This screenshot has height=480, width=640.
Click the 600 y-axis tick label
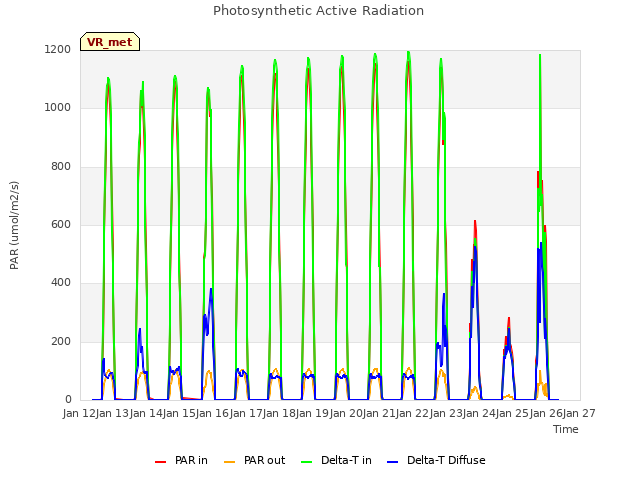(61, 225)
